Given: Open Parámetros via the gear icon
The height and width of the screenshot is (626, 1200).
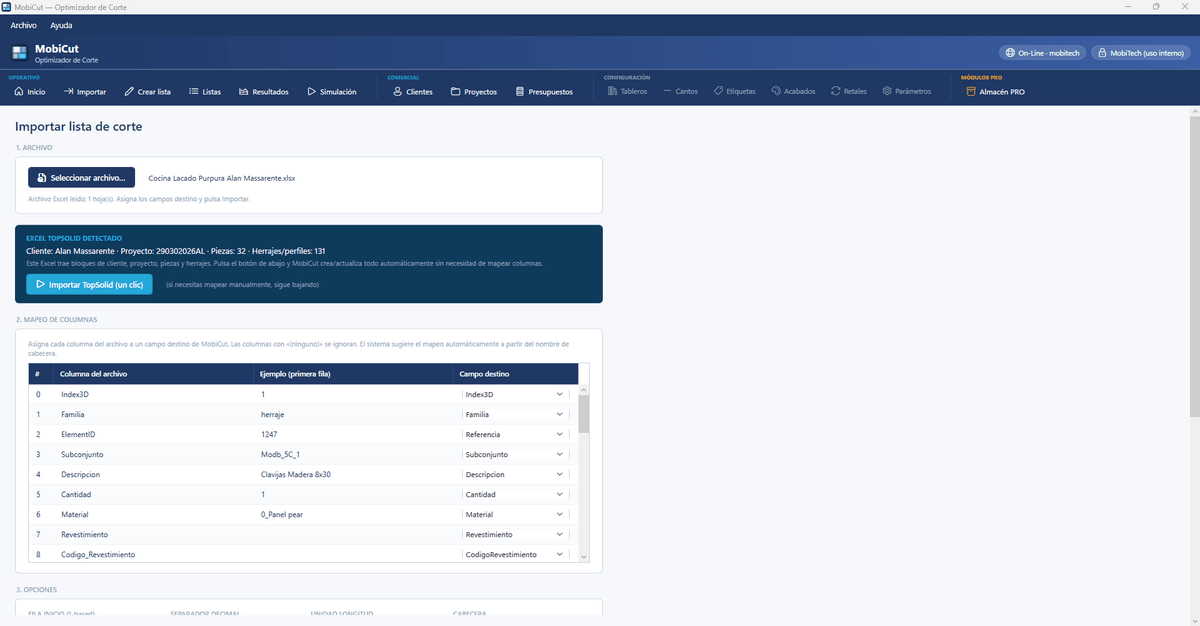Looking at the screenshot, I should click(x=887, y=92).
